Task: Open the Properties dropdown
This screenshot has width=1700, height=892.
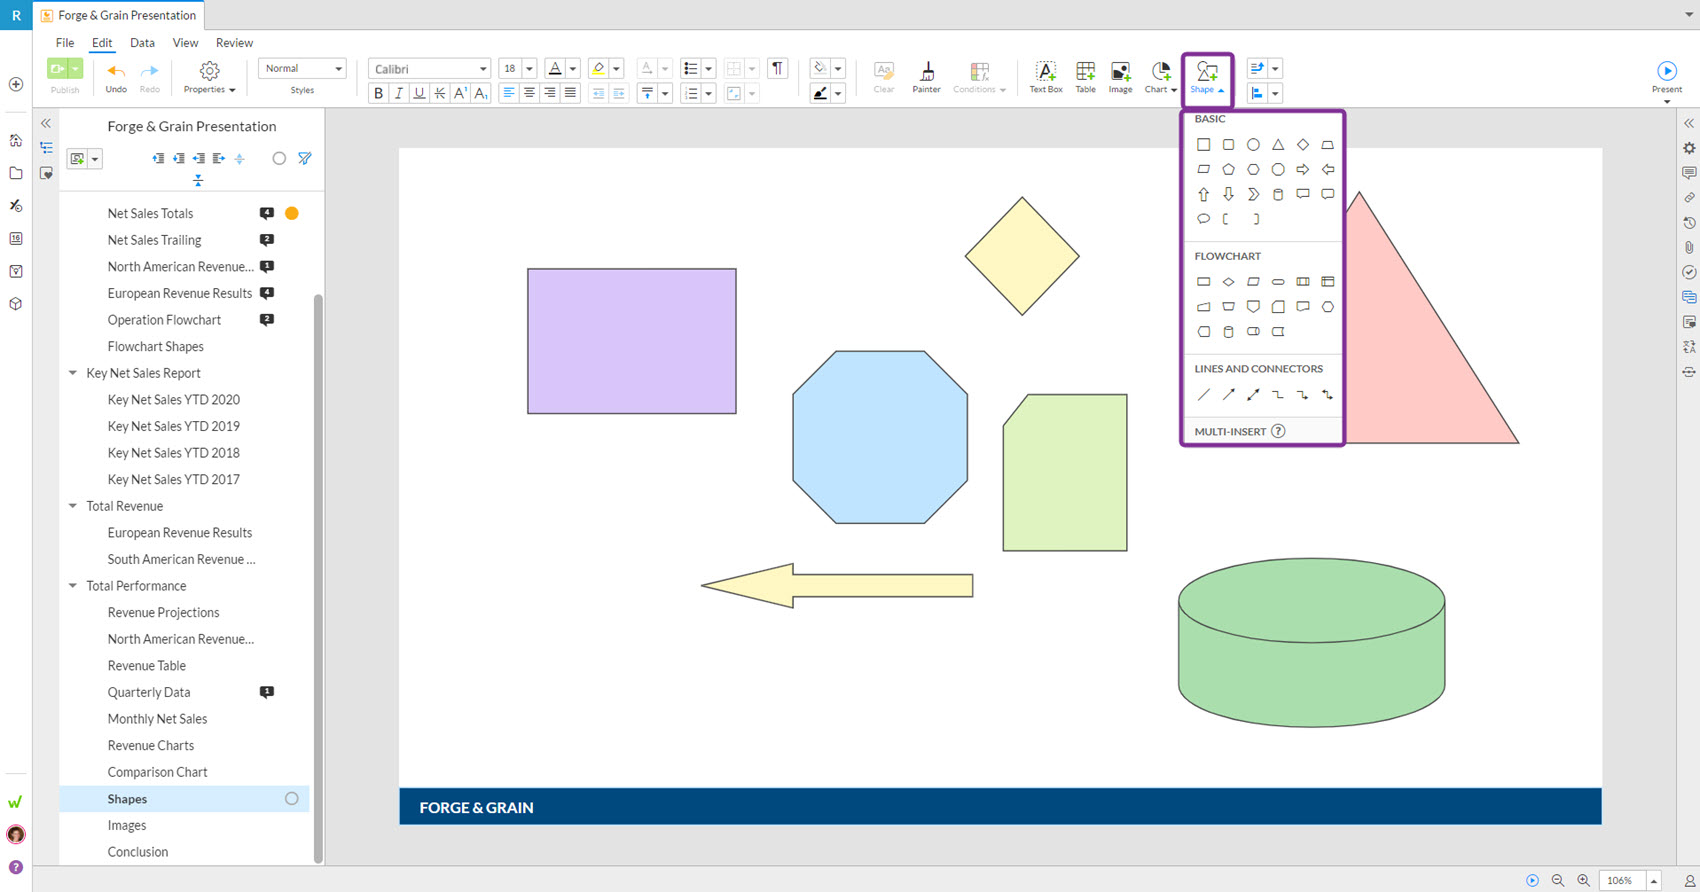Action: pyautogui.click(x=209, y=77)
